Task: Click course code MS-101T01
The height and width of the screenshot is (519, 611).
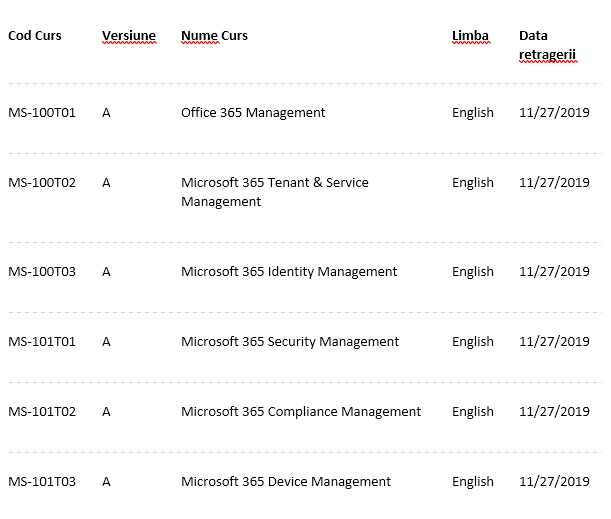Action: (x=42, y=342)
